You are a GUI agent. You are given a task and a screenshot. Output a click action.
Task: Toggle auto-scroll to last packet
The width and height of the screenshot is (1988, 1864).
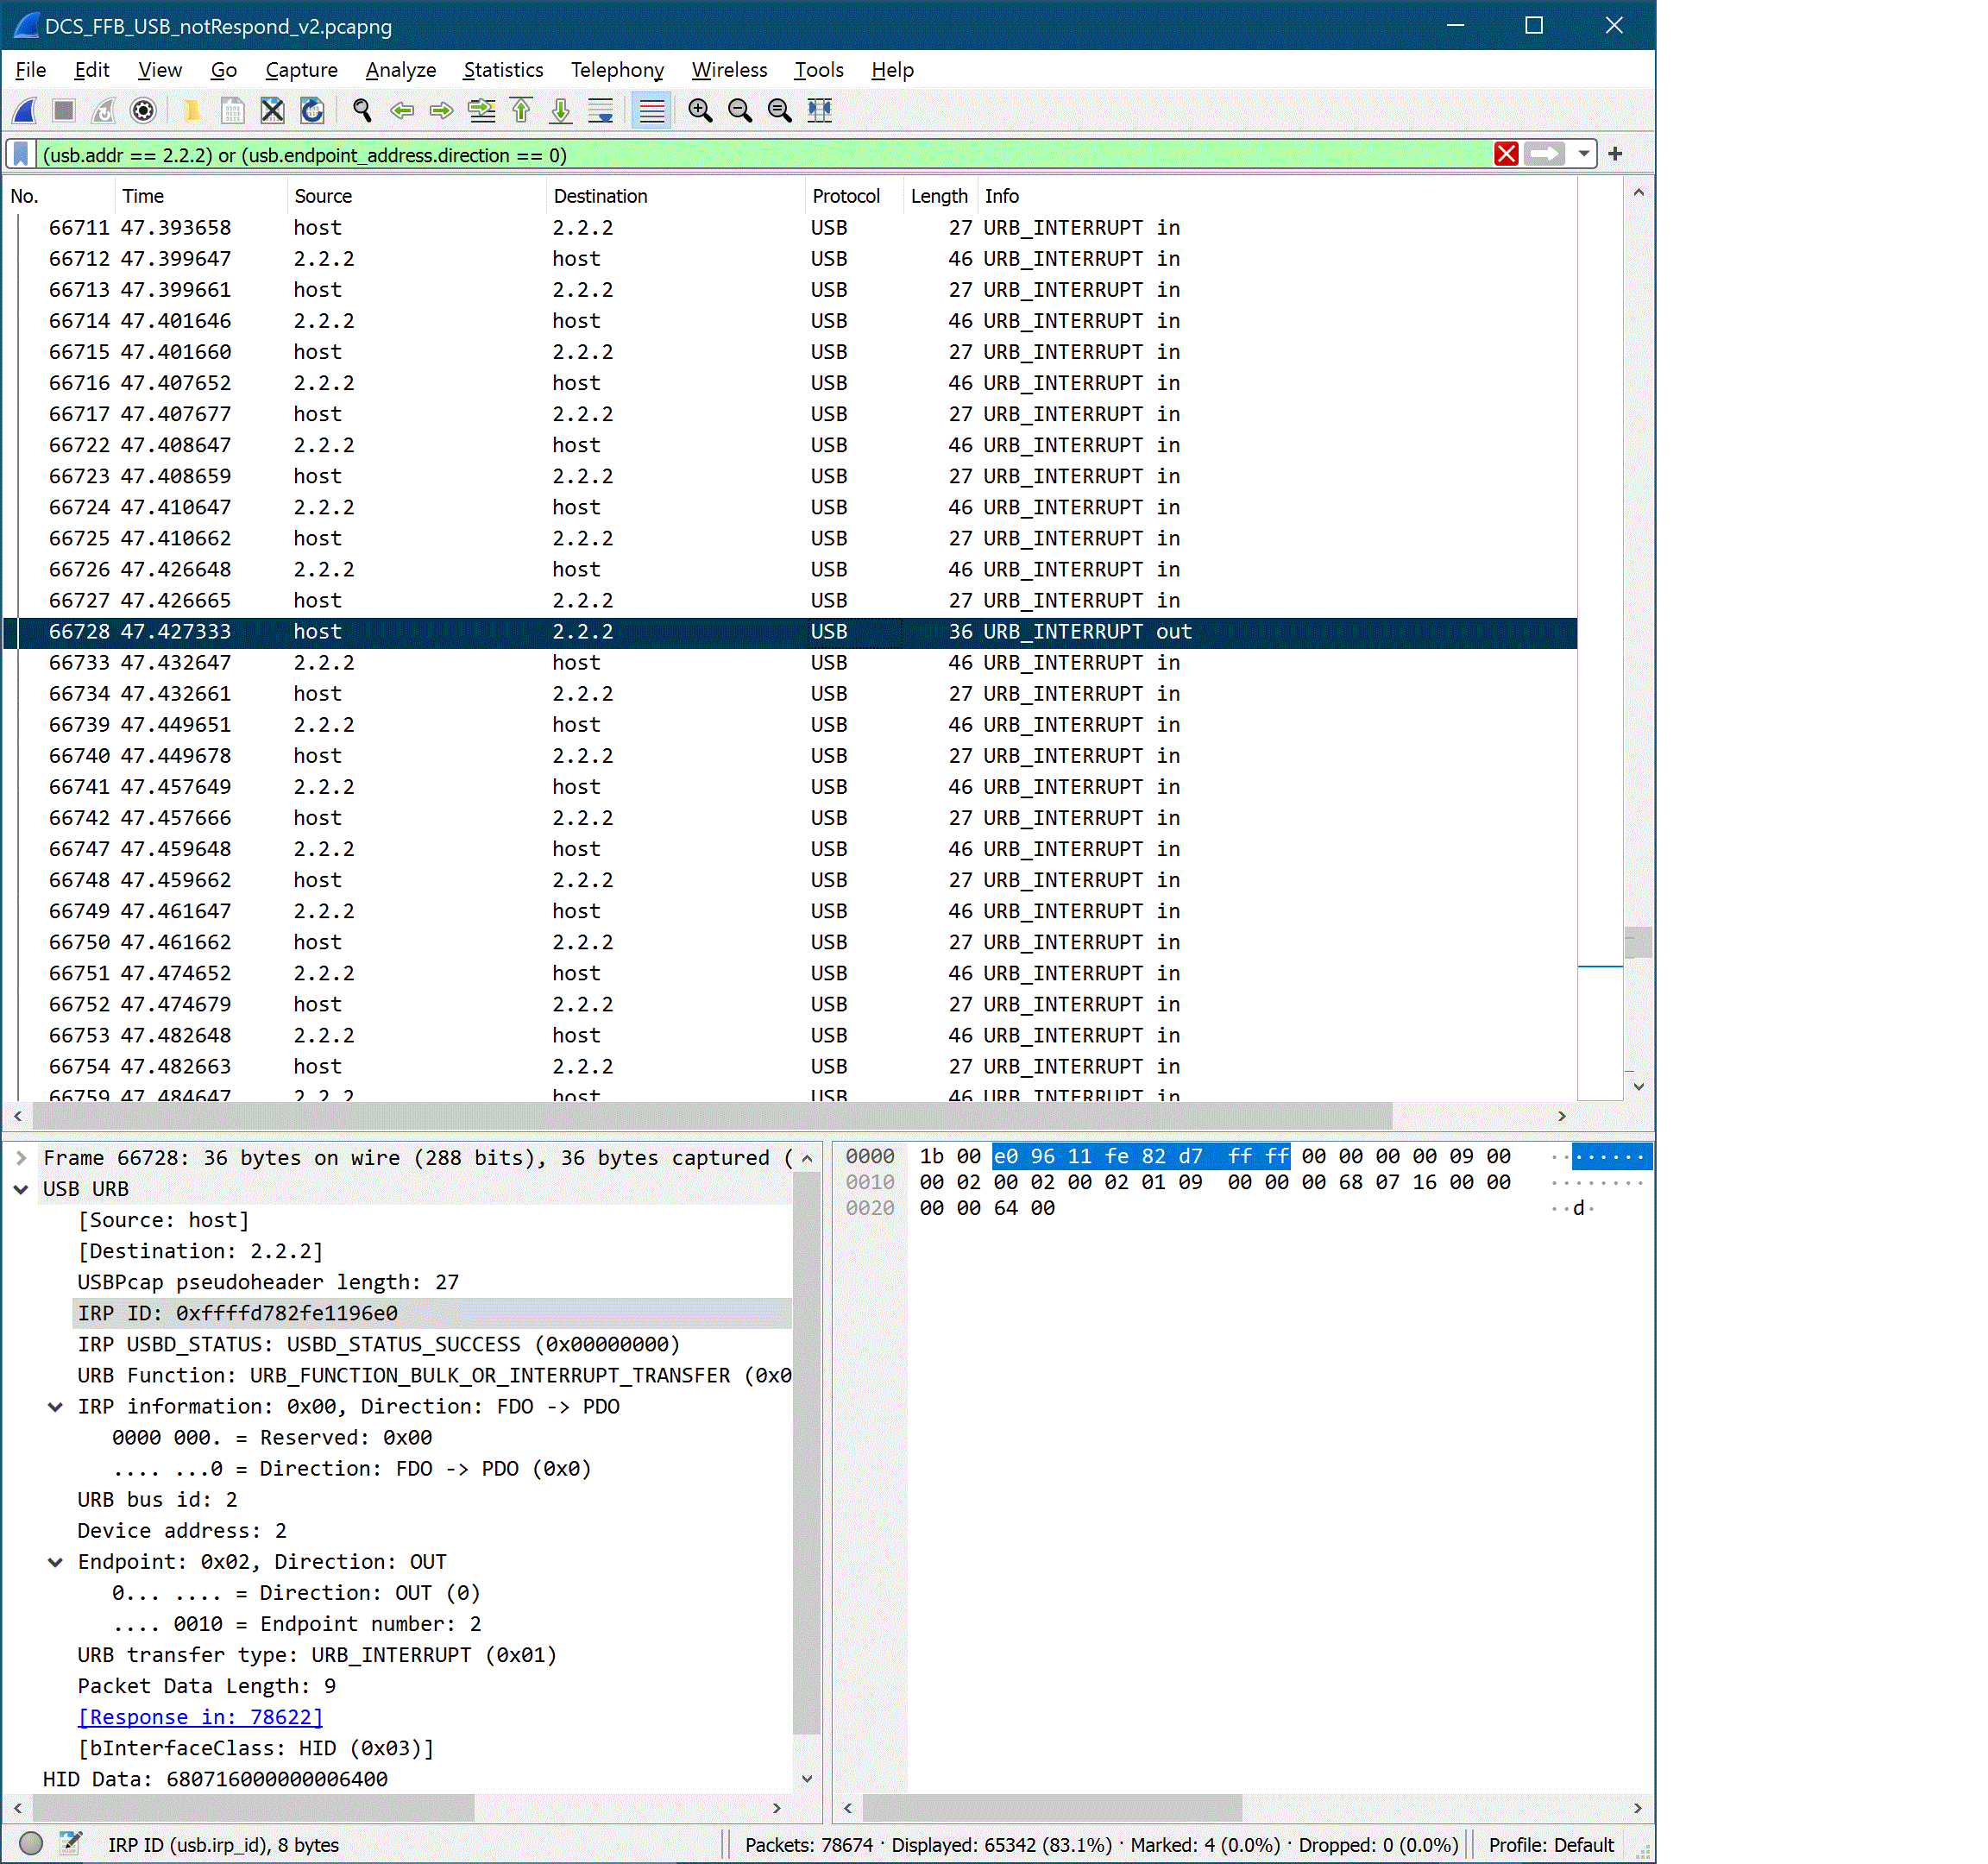[x=600, y=110]
